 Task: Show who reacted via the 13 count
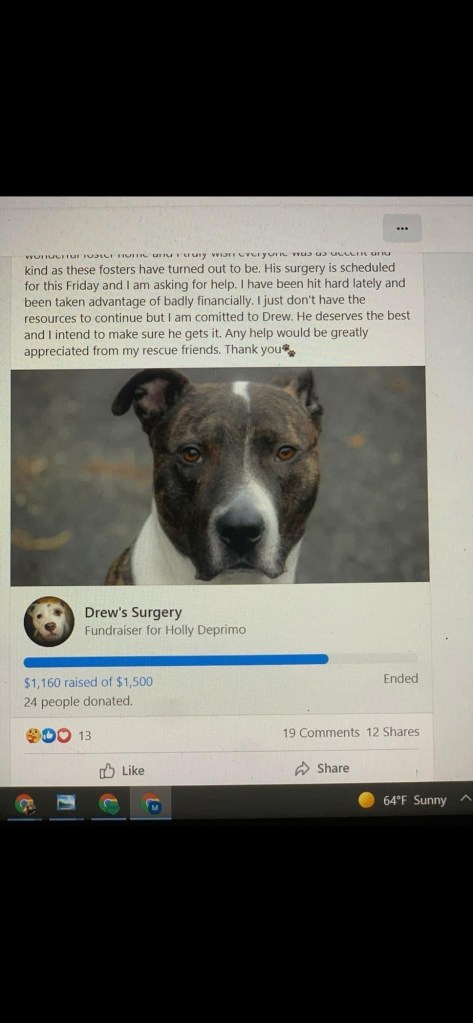pyautogui.click(x=85, y=736)
